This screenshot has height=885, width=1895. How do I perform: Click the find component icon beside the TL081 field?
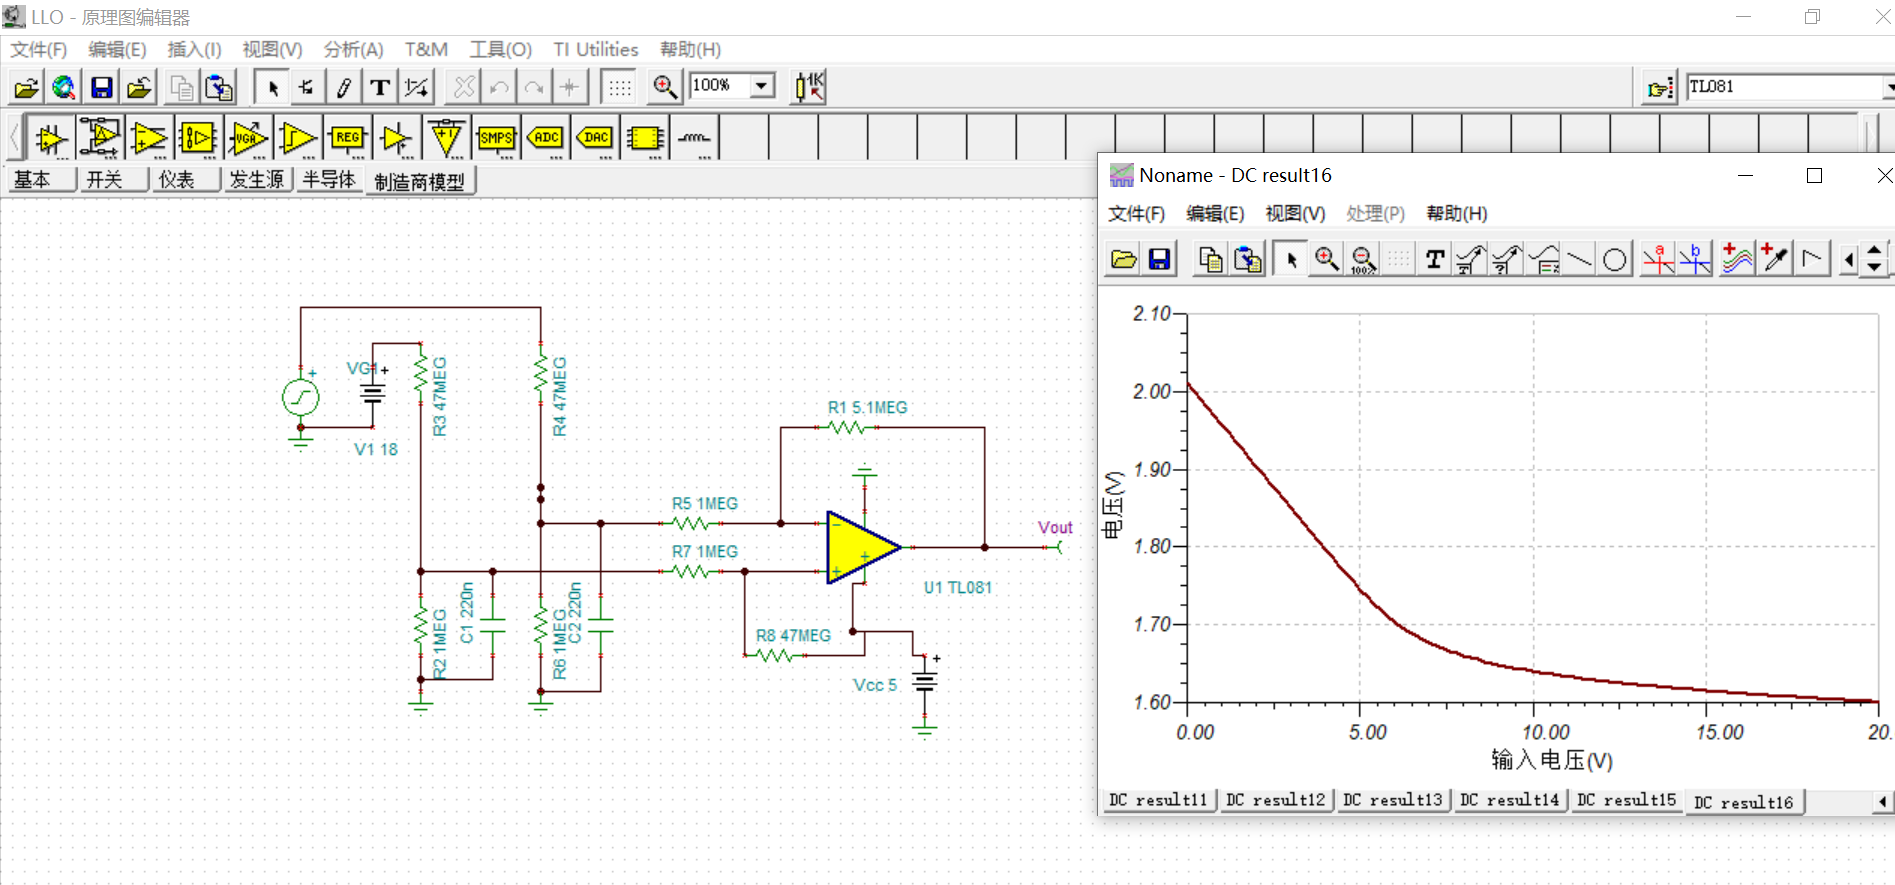pos(1660,88)
